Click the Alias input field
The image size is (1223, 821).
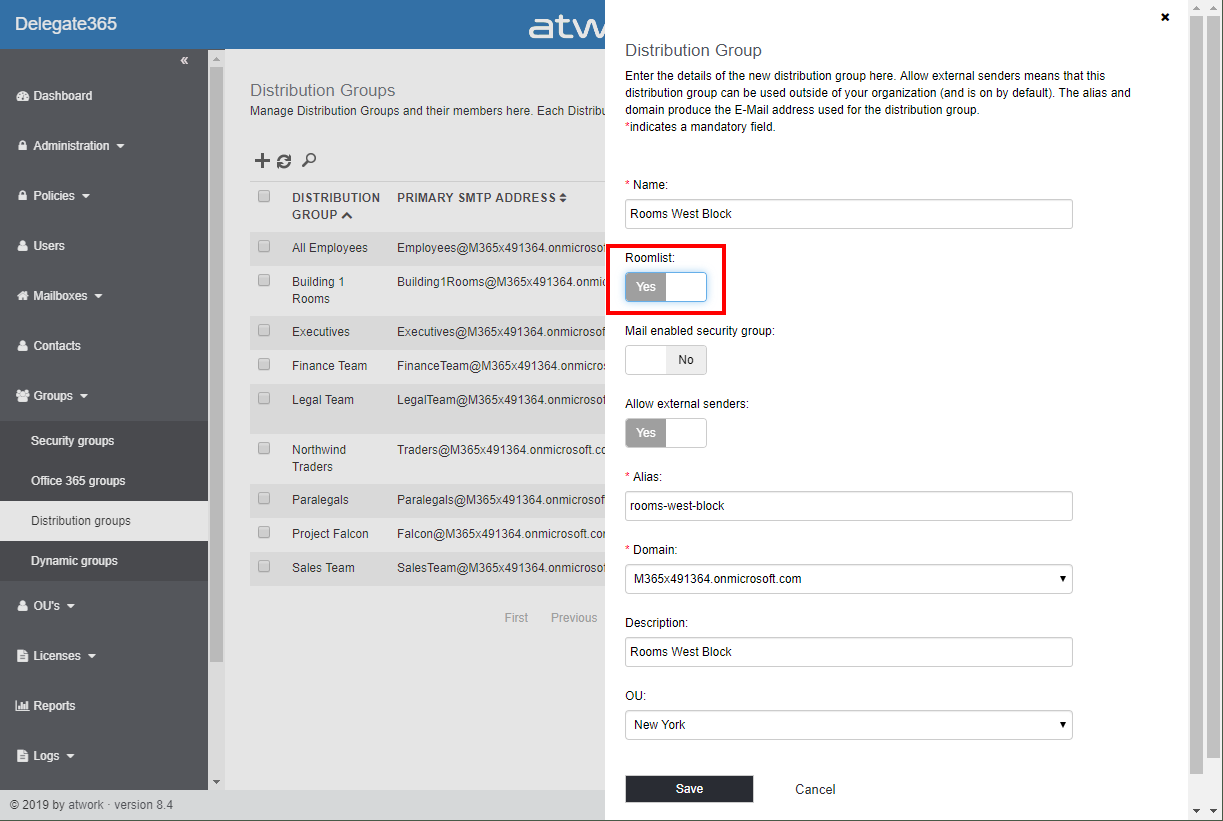pos(849,506)
